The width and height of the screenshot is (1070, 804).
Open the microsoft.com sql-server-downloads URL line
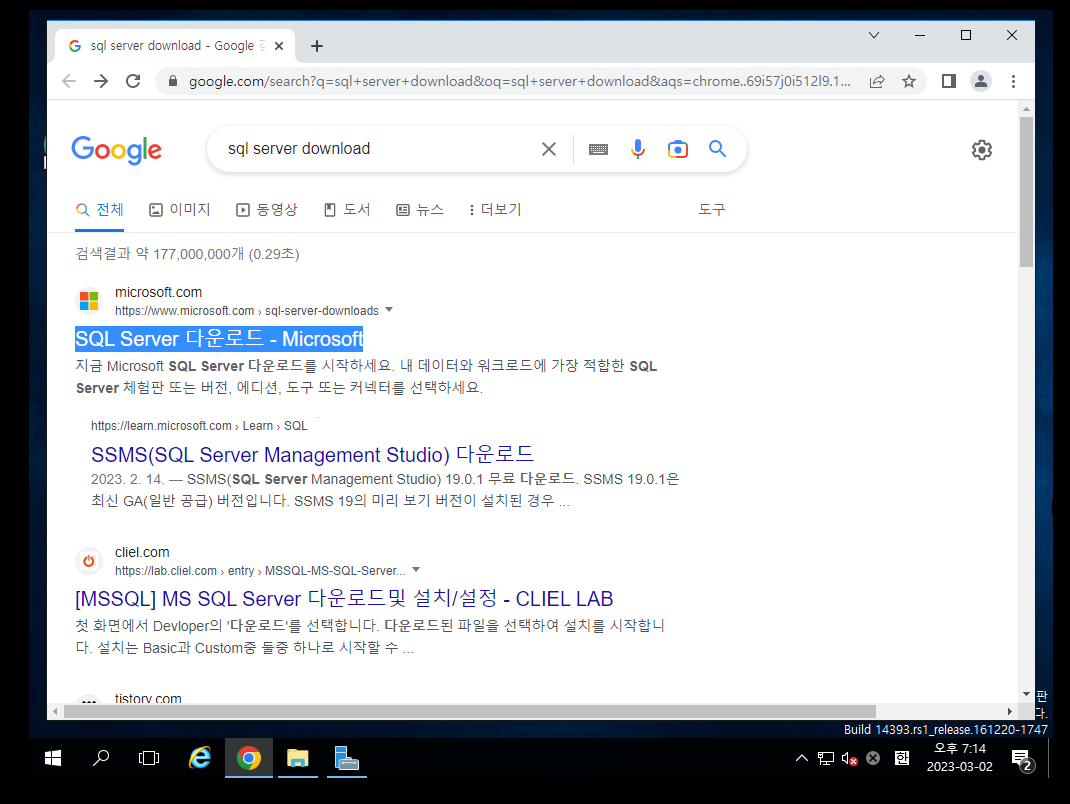[x=246, y=311]
